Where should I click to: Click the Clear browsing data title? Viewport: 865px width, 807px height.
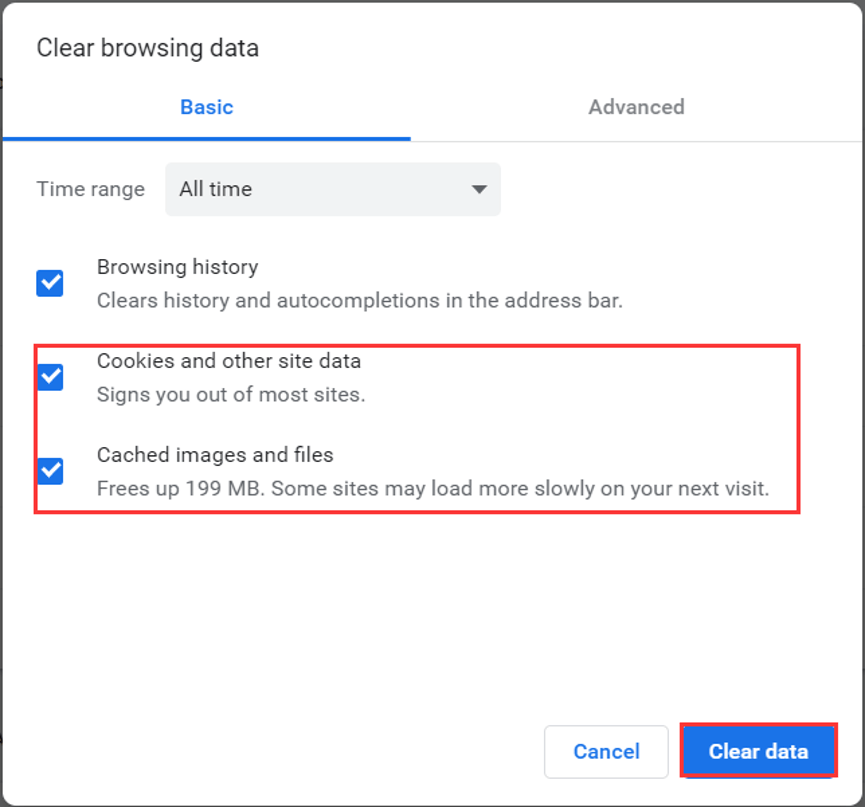tap(147, 48)
